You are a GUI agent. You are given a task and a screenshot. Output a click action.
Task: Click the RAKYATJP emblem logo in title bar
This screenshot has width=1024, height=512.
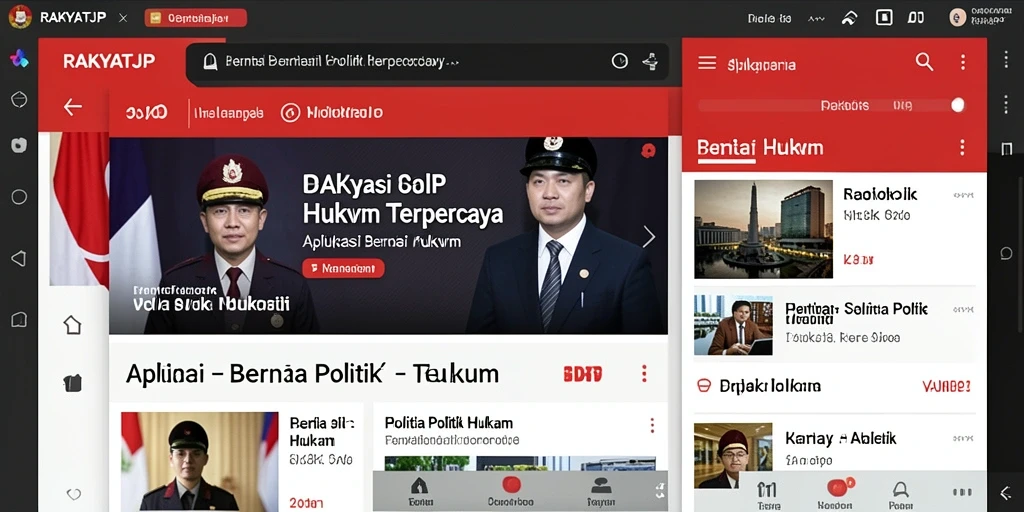click(x=20, y=17)
